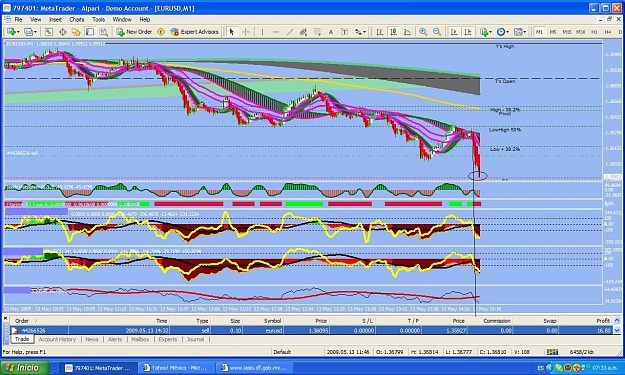Select the M1 timeframe
Image resolution: width=625 pixels, height=375 pixels.
[x=539, y=32]
